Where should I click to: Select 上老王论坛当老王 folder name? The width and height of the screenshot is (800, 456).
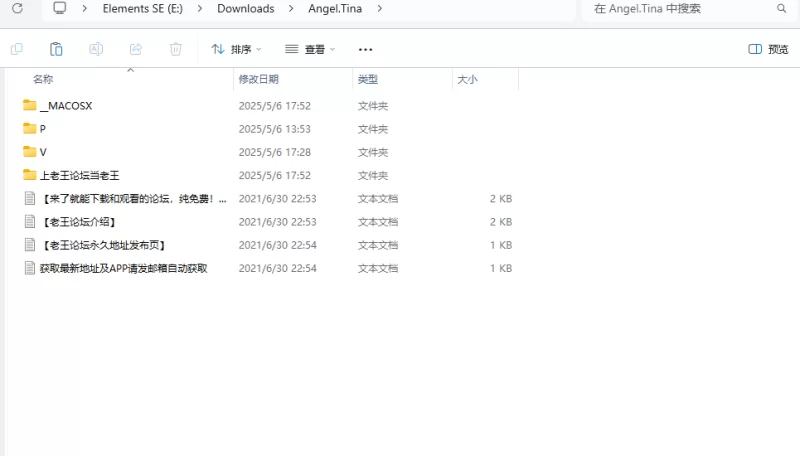tap(80, 175)
